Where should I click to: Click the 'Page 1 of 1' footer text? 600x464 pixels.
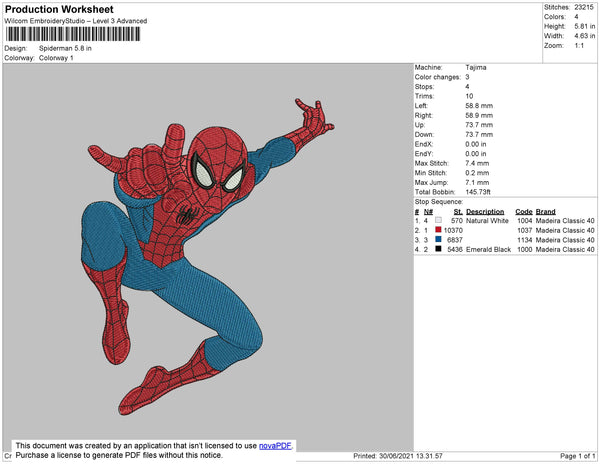577,456
